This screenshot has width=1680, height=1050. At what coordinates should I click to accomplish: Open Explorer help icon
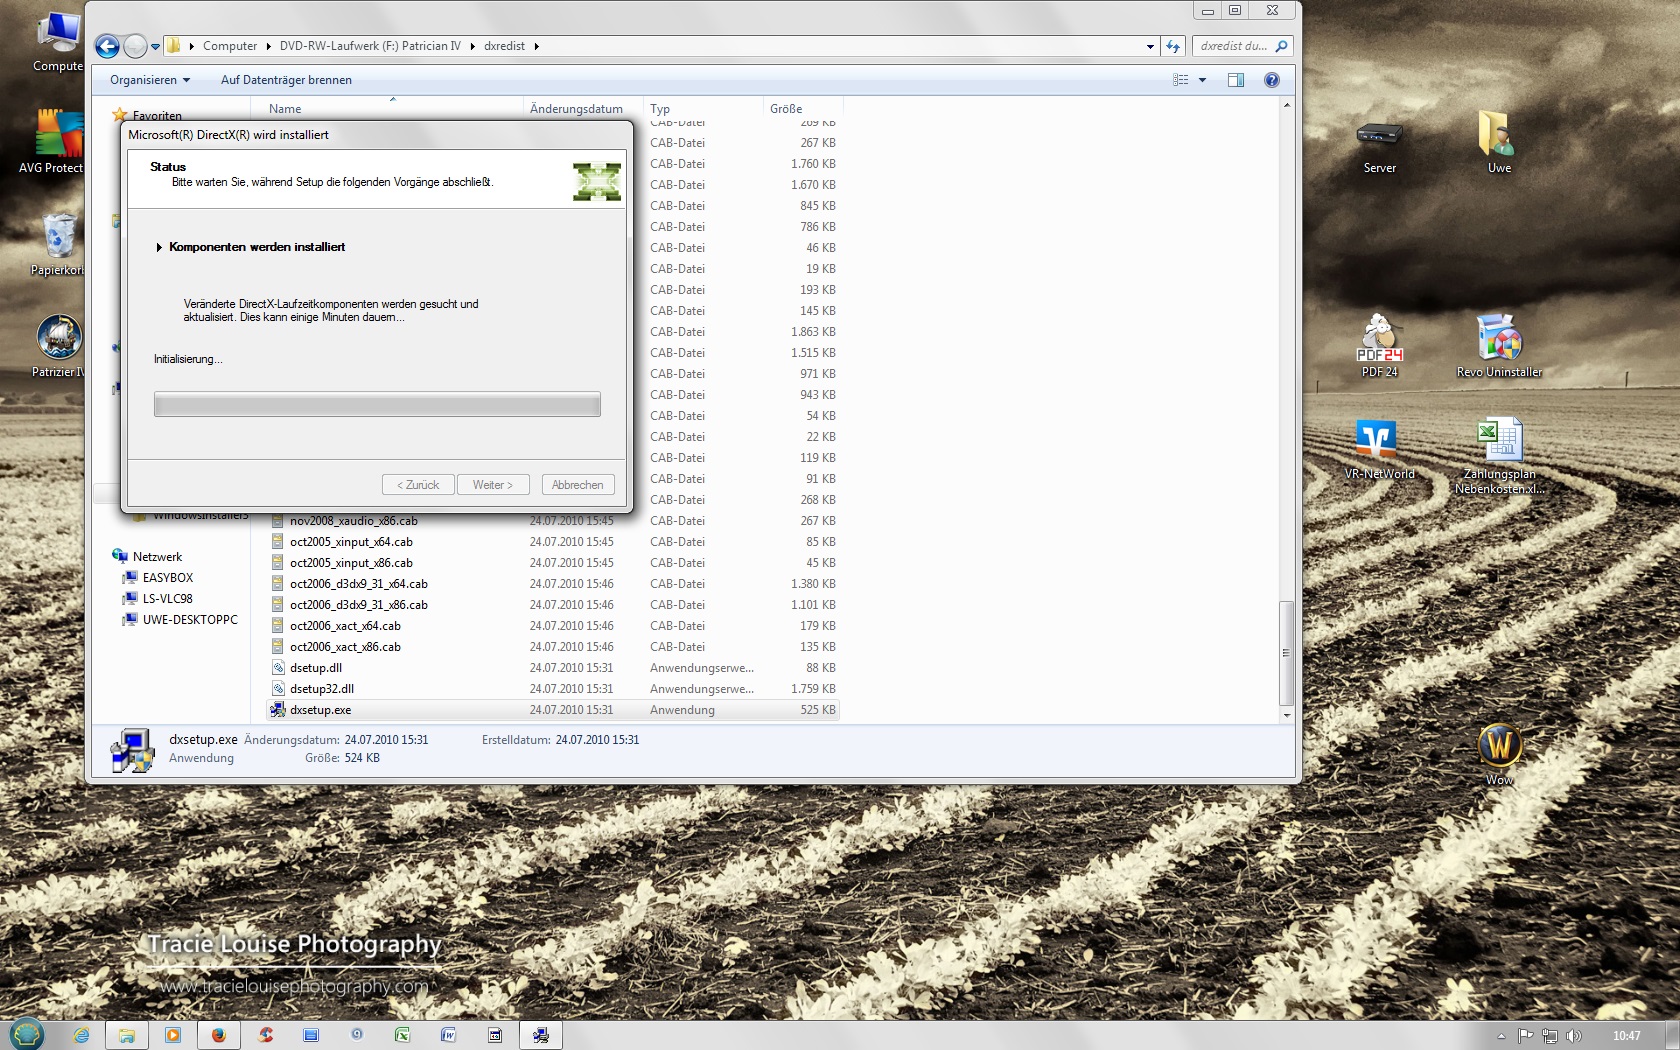pyautogui.click(x=1272, y=80)
